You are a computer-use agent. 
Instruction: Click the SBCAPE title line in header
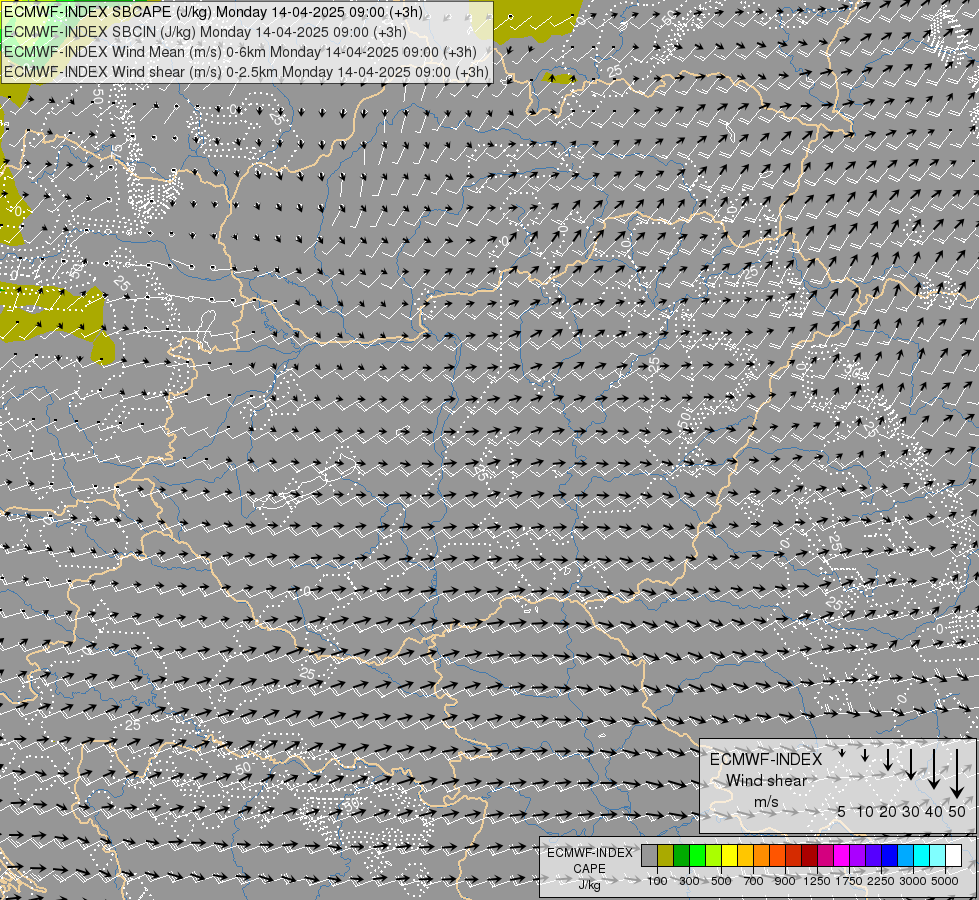[214, 12]
